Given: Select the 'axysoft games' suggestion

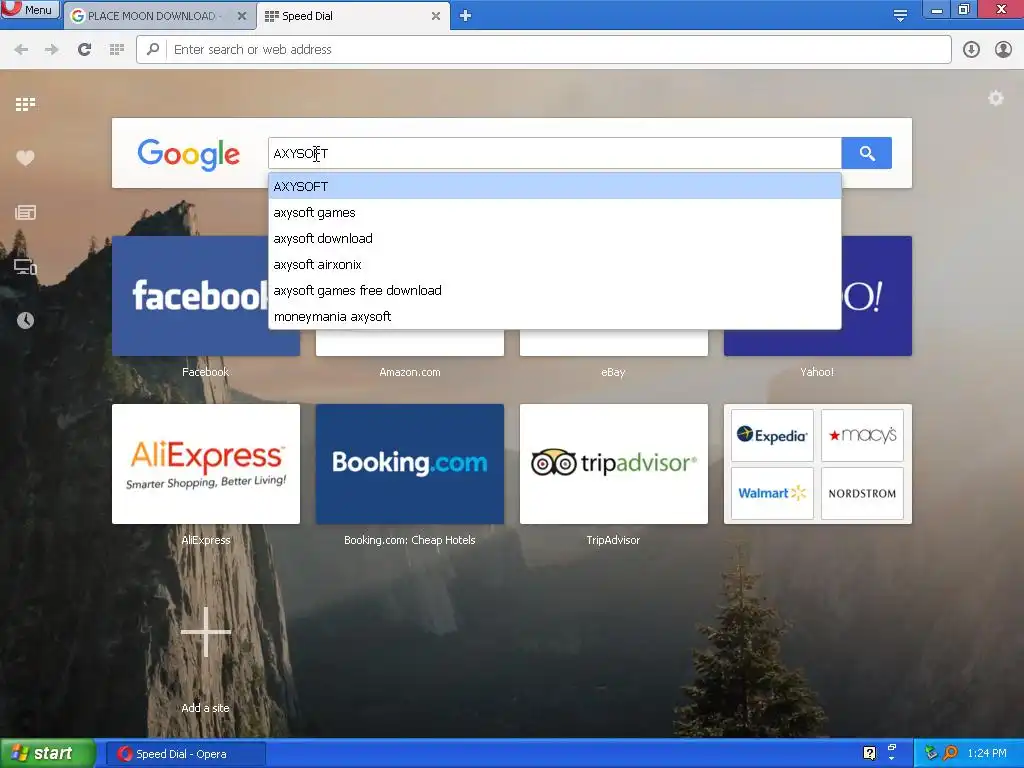Looking at the screenshot, I should pyautogui.click(x=554, y=213).
